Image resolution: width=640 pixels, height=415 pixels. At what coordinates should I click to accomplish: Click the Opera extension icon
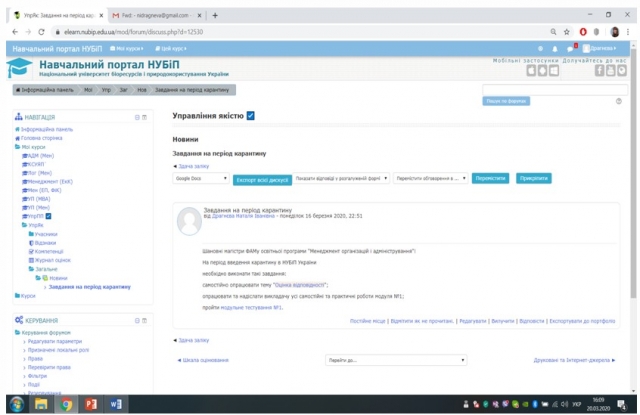tap(583, 32)
